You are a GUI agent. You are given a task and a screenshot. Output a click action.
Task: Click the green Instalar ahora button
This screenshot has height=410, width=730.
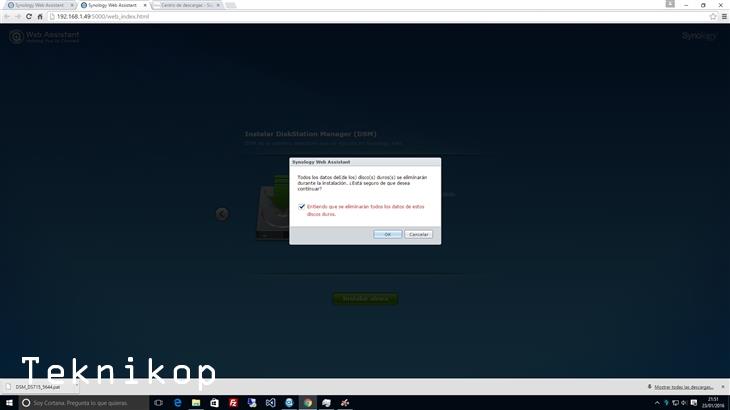[365, 298]
